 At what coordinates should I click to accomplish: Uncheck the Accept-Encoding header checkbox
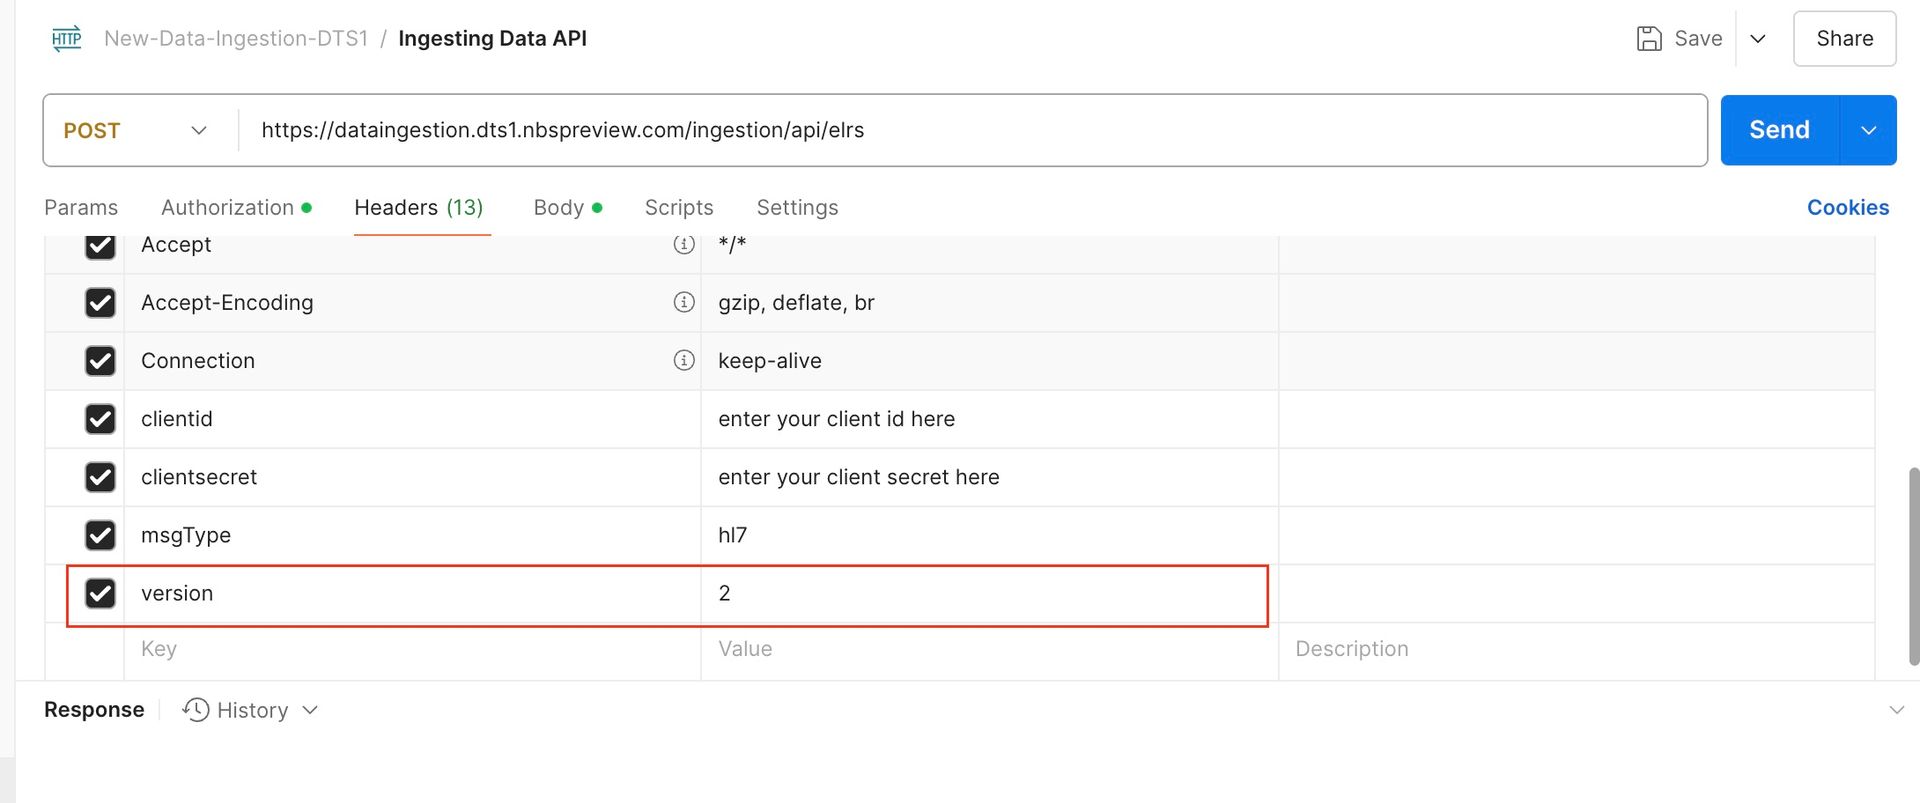[100, 303]
